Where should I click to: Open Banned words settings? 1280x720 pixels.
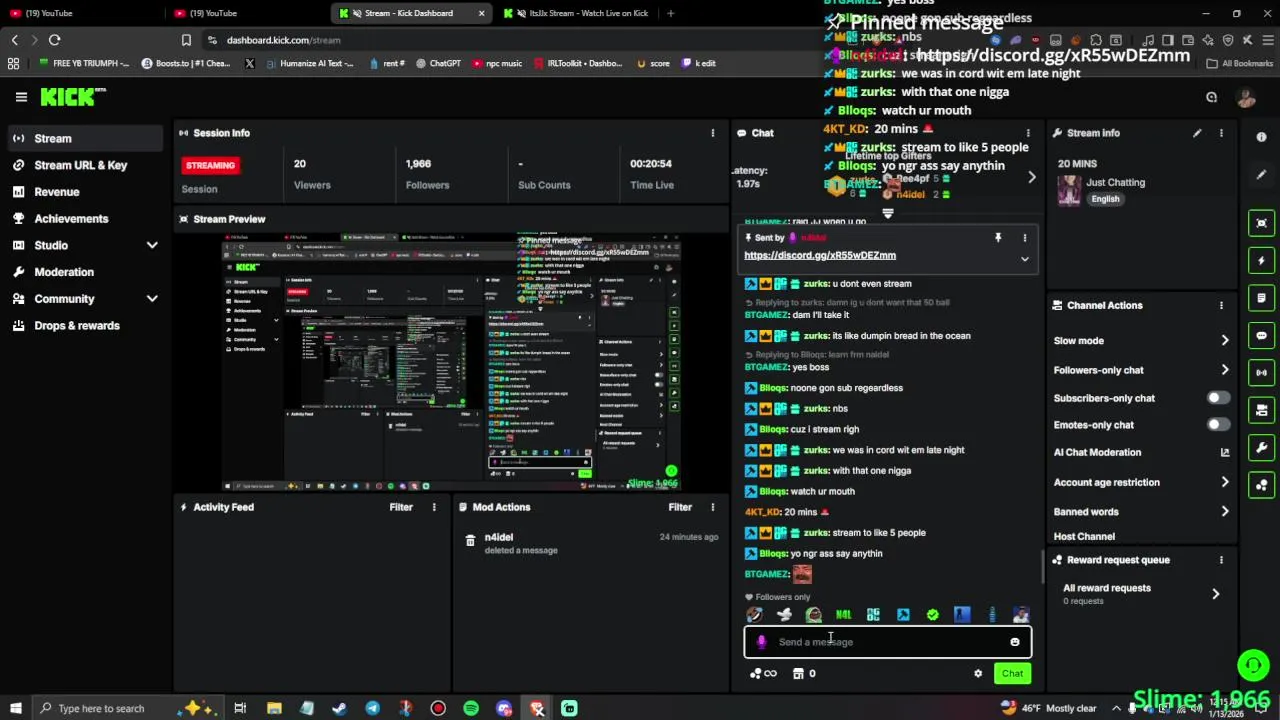click(1141, 512)
